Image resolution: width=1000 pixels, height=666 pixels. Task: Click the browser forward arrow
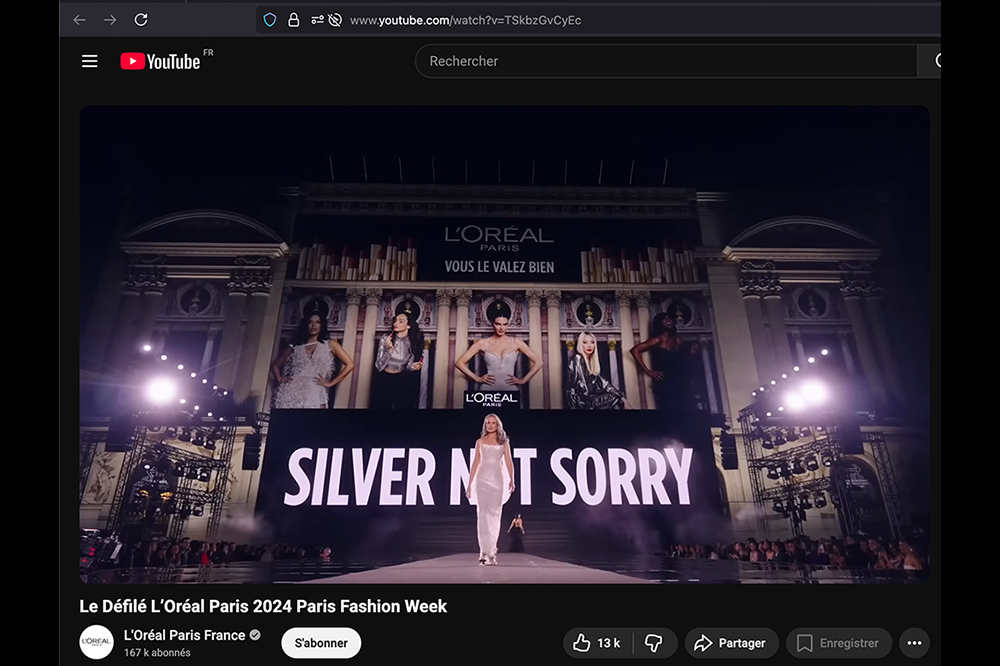point(110,20)
